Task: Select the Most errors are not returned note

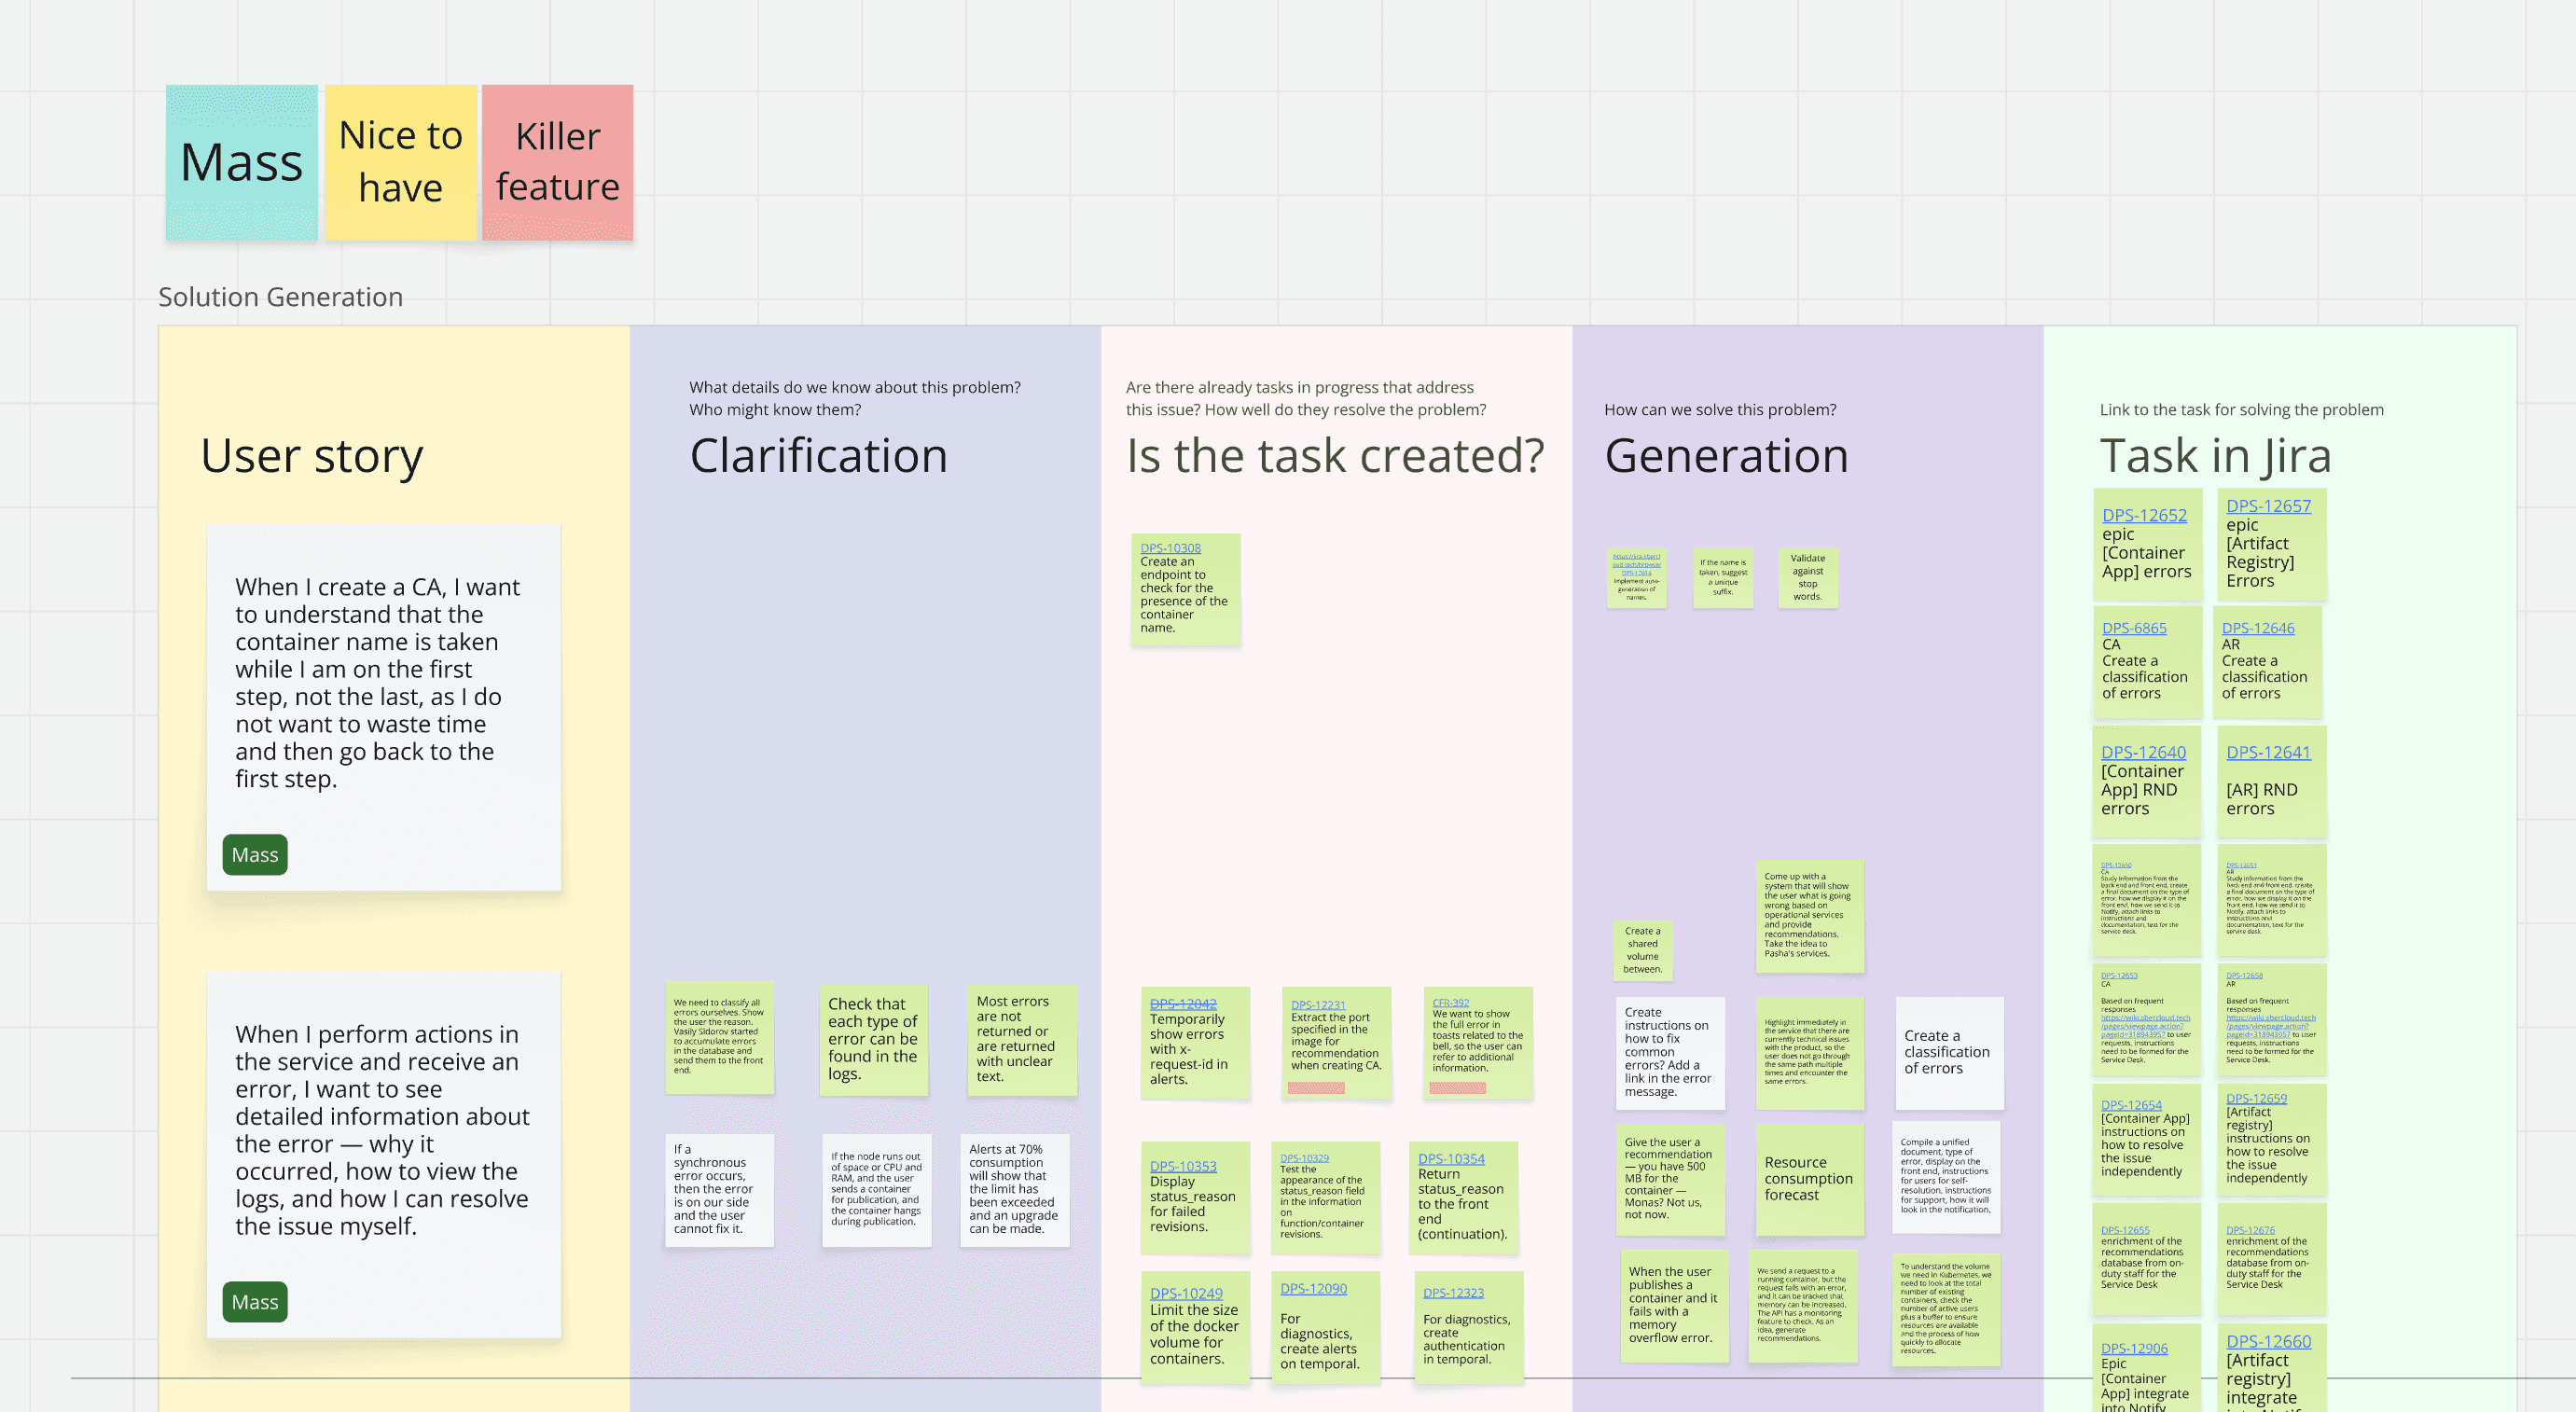Action: 1020,1039
